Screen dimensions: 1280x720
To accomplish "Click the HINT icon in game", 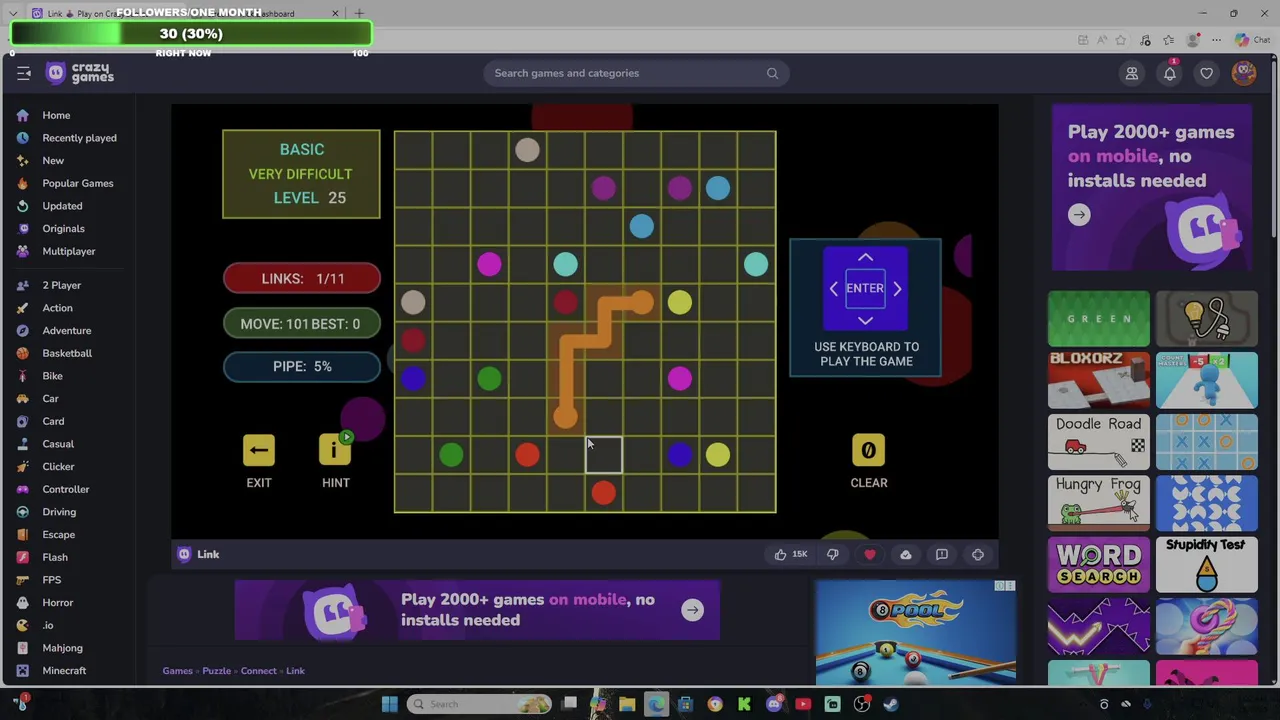I will 335,450.
